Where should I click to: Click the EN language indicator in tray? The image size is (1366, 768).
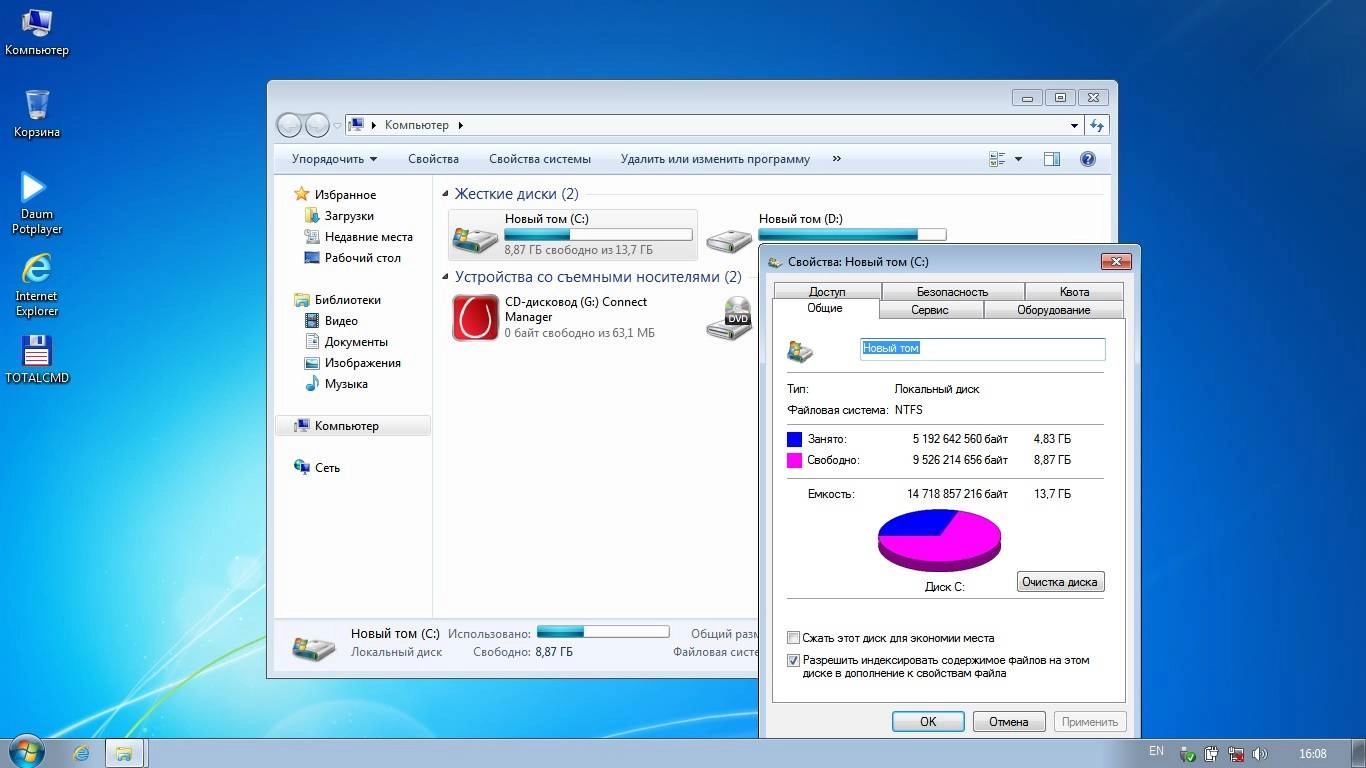(x=1156, y=751)
